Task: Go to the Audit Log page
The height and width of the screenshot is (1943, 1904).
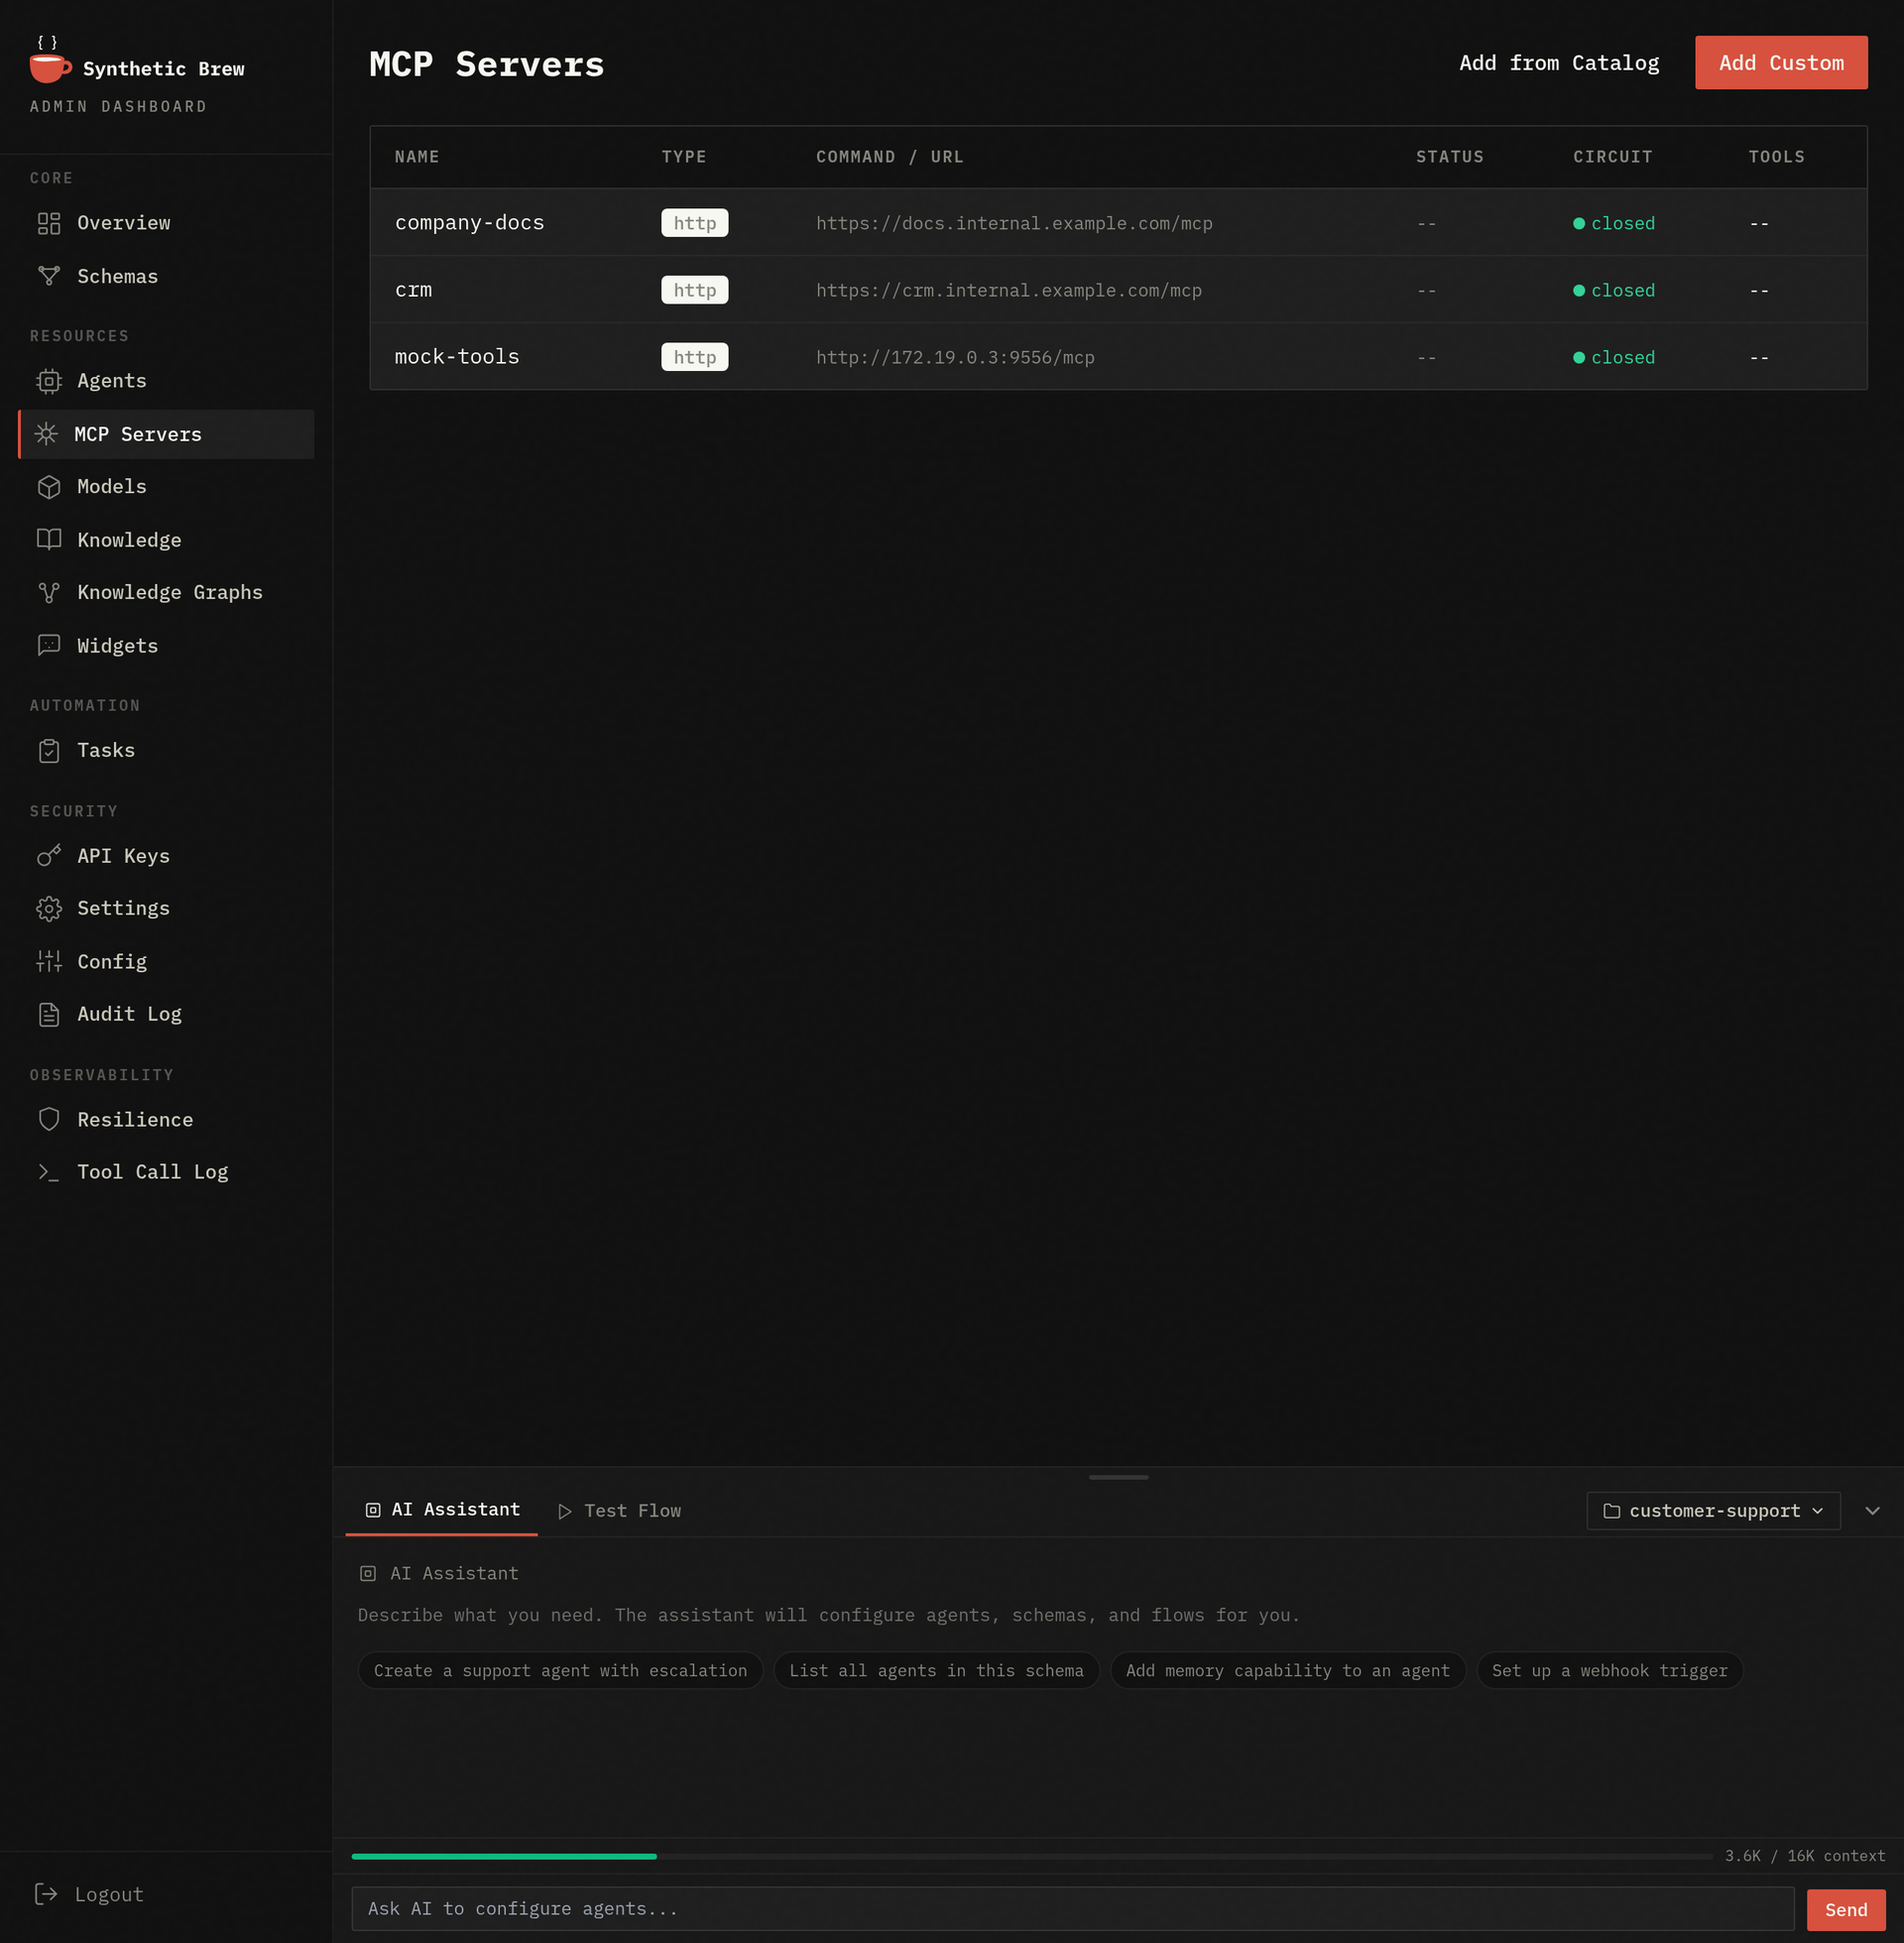Action: coord(166,1014)
